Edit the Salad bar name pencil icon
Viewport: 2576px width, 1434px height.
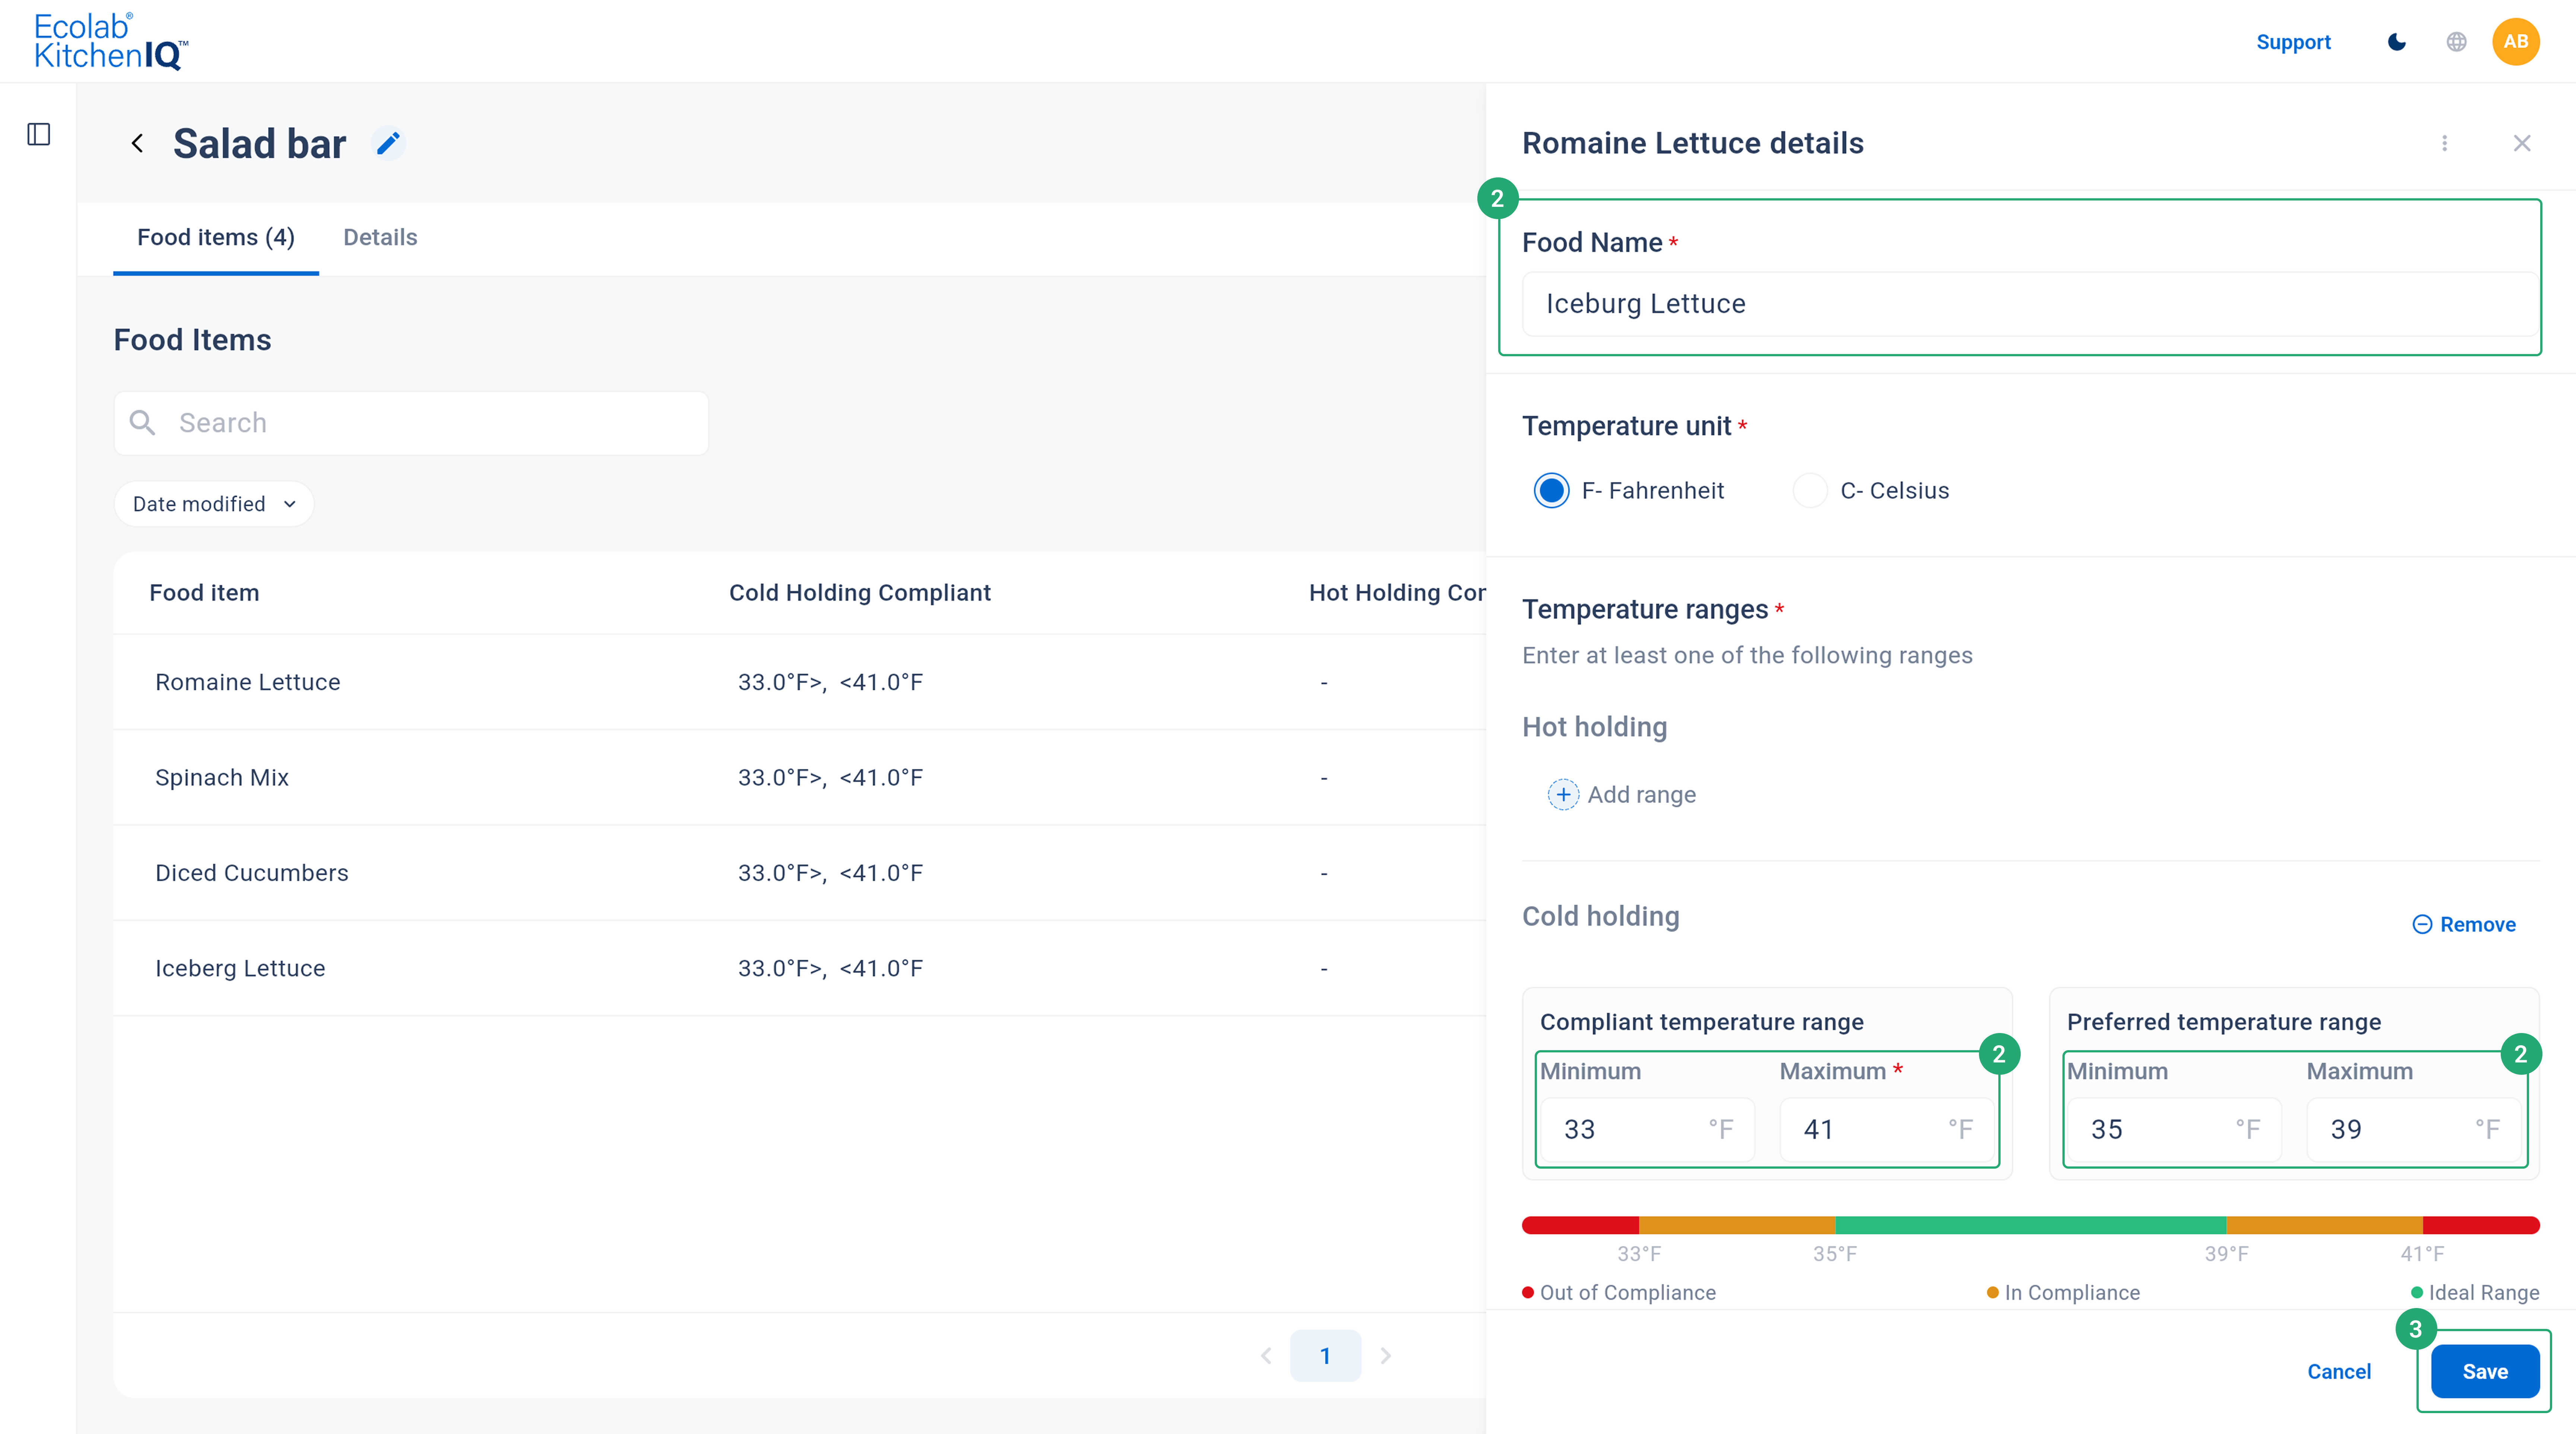[x=388, y=144]
